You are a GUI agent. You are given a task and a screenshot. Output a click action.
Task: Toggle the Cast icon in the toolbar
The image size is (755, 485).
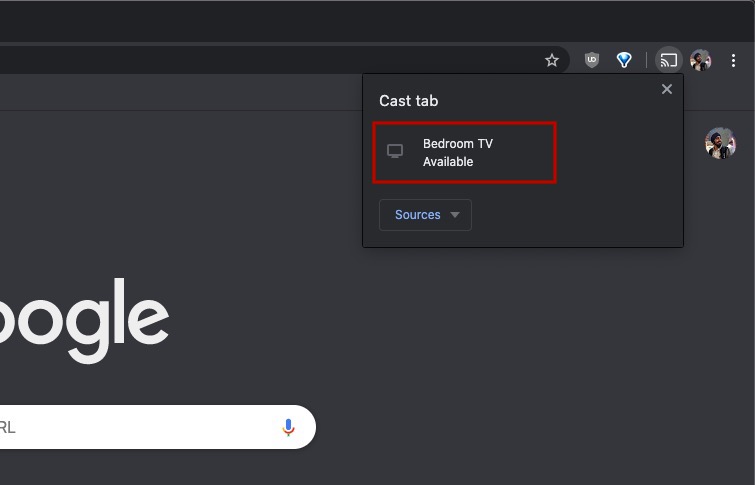[667, 60]
